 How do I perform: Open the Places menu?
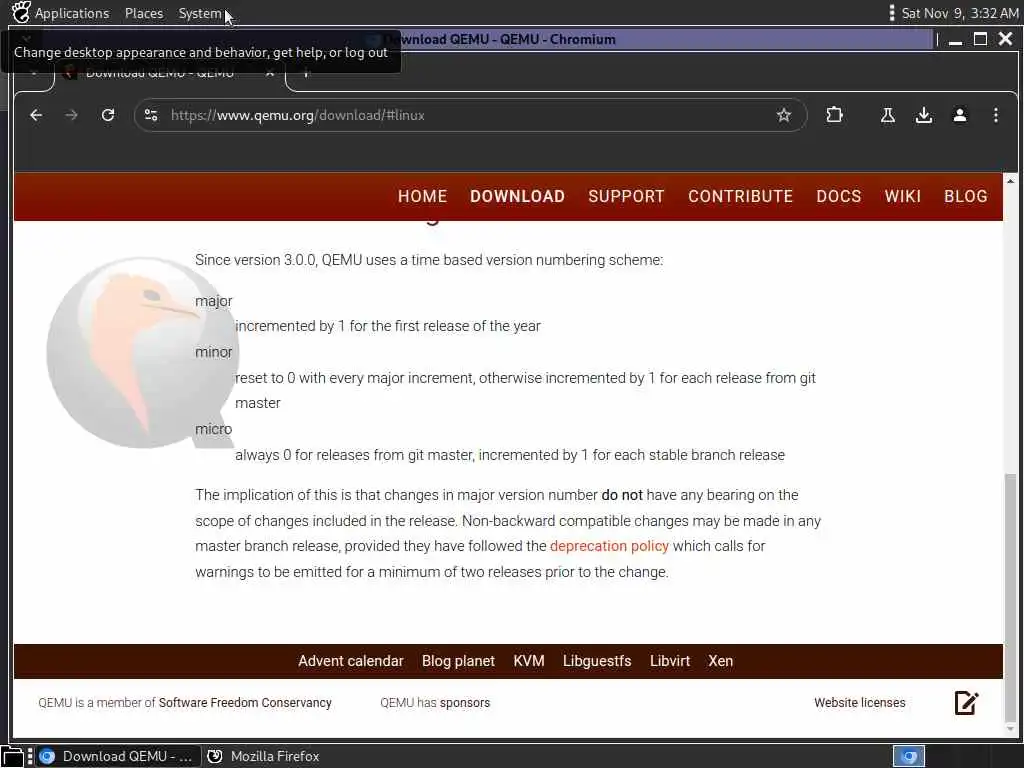(x=144, y=13)
